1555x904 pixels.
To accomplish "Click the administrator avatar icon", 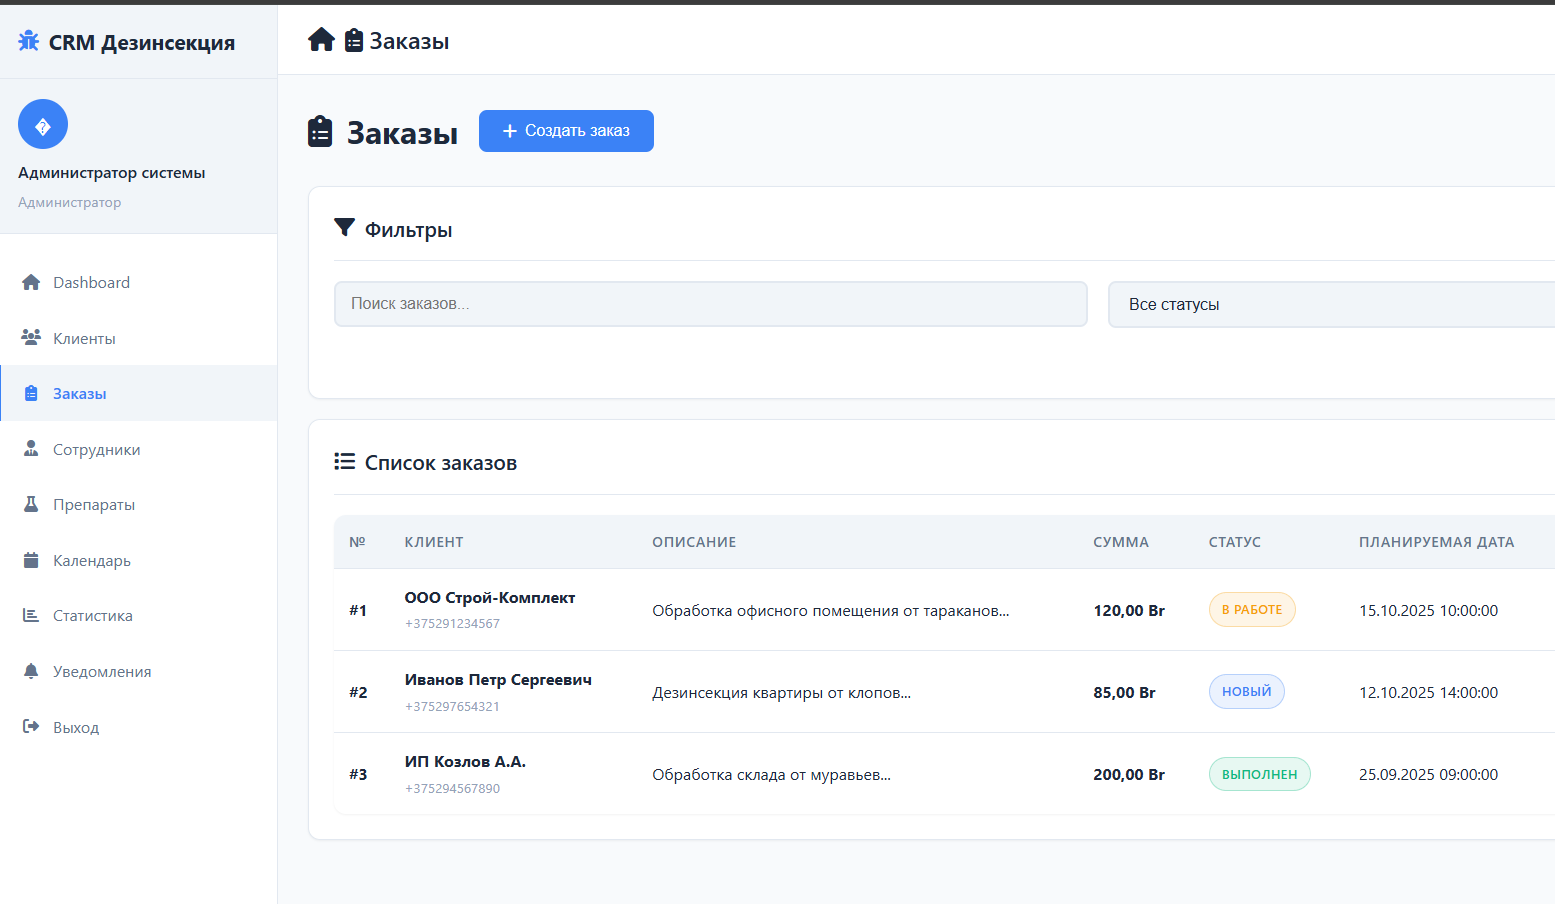I will [43, 125].
